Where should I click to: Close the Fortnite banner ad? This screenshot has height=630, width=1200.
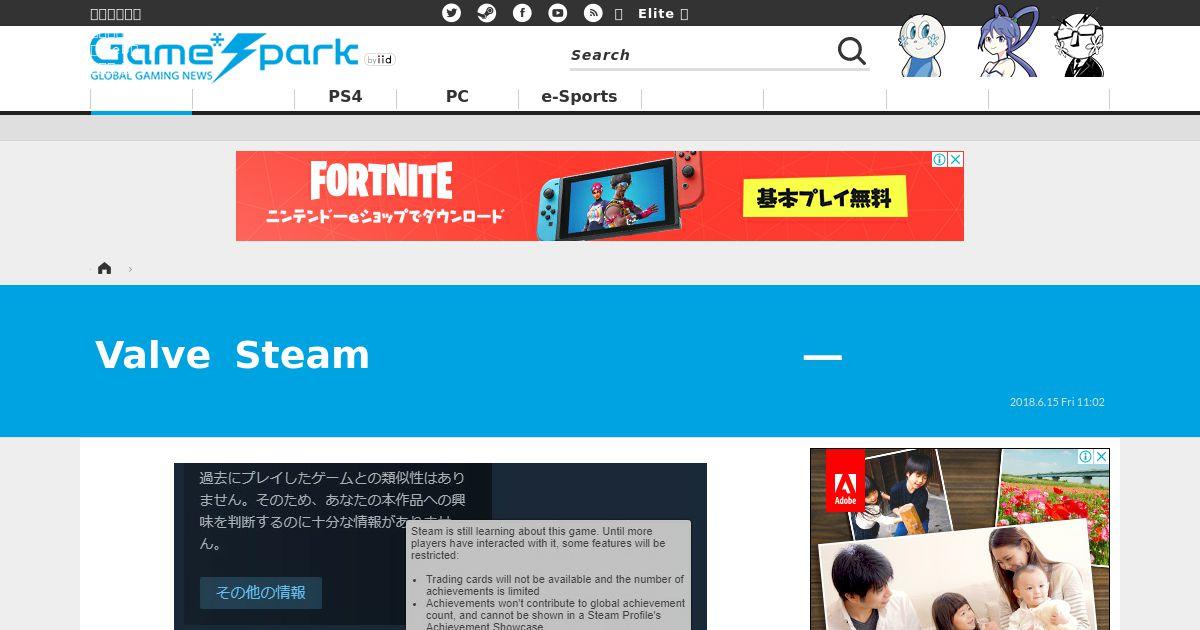pos(956,159)
